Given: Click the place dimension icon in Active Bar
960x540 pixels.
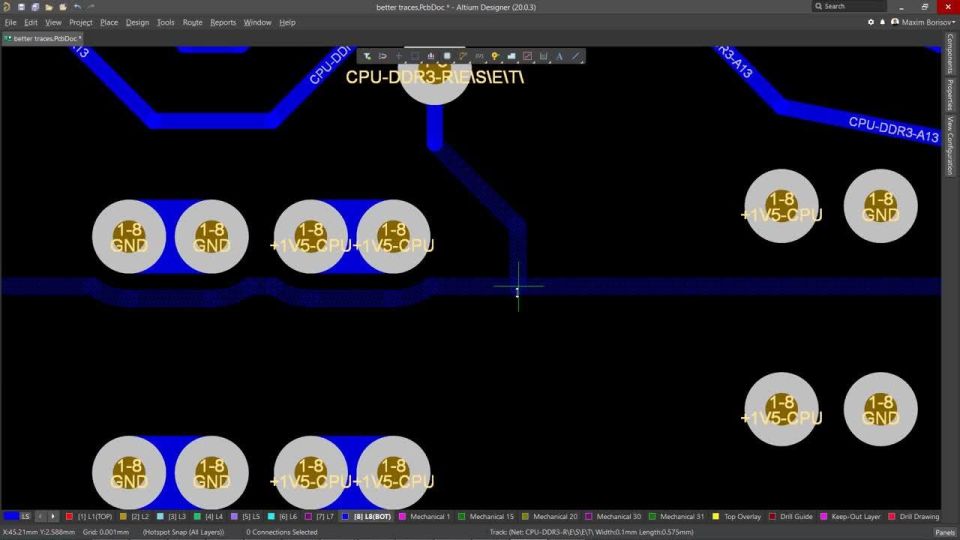Looking at the screenshot, I should click(x=543, y=56).
